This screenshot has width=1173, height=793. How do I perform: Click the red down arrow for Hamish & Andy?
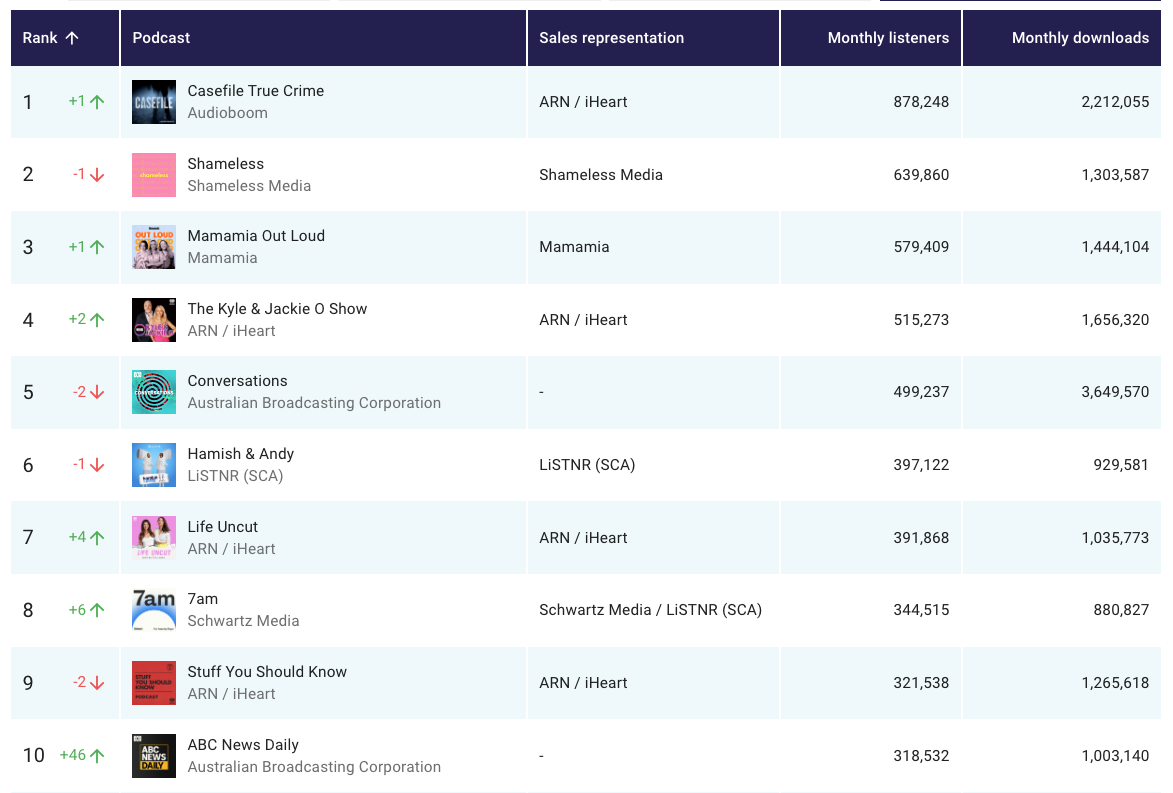point(97,465)
